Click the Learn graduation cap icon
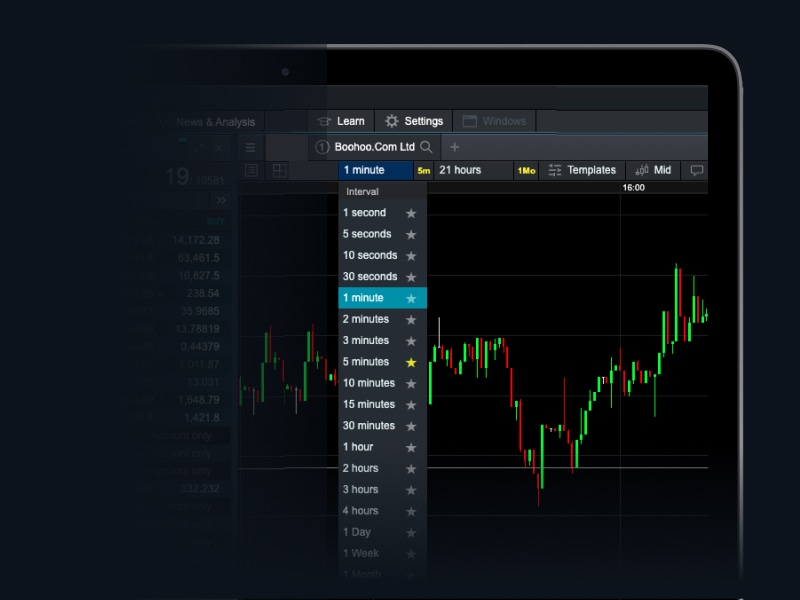Screen dimensions: 800x600 (324, 120)
